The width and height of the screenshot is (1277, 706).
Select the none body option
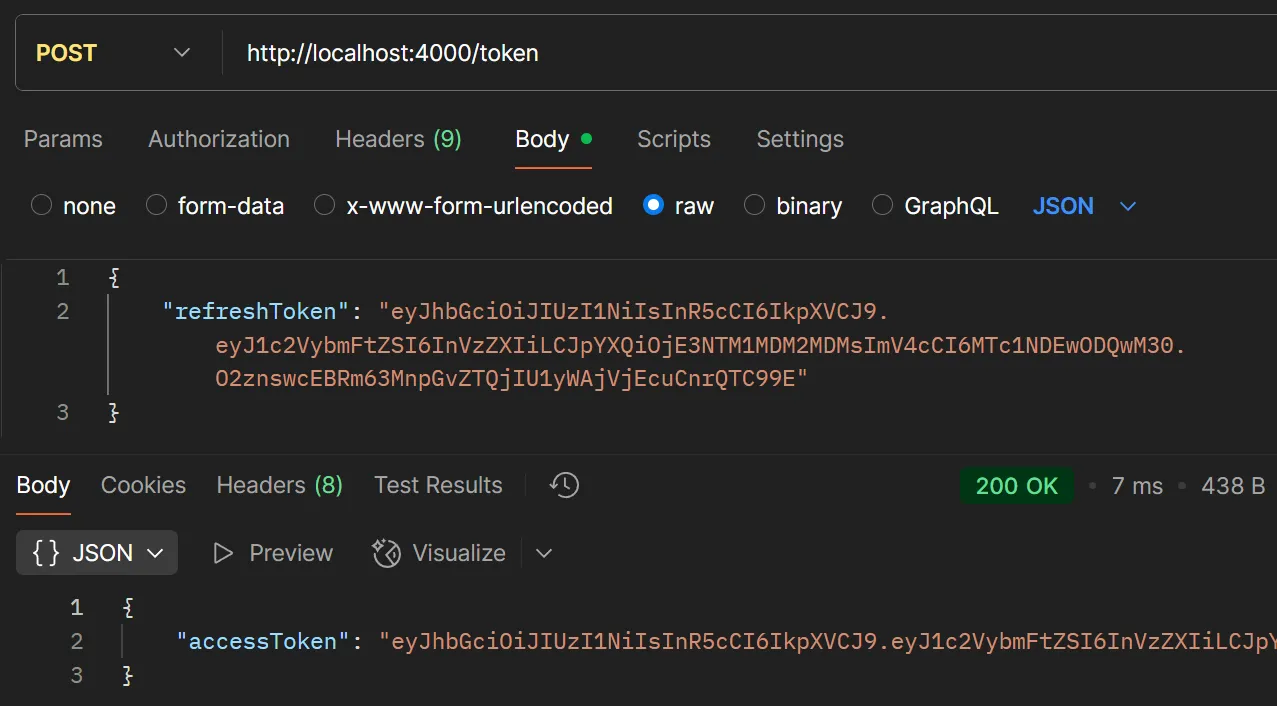click(x=41, y=205)
